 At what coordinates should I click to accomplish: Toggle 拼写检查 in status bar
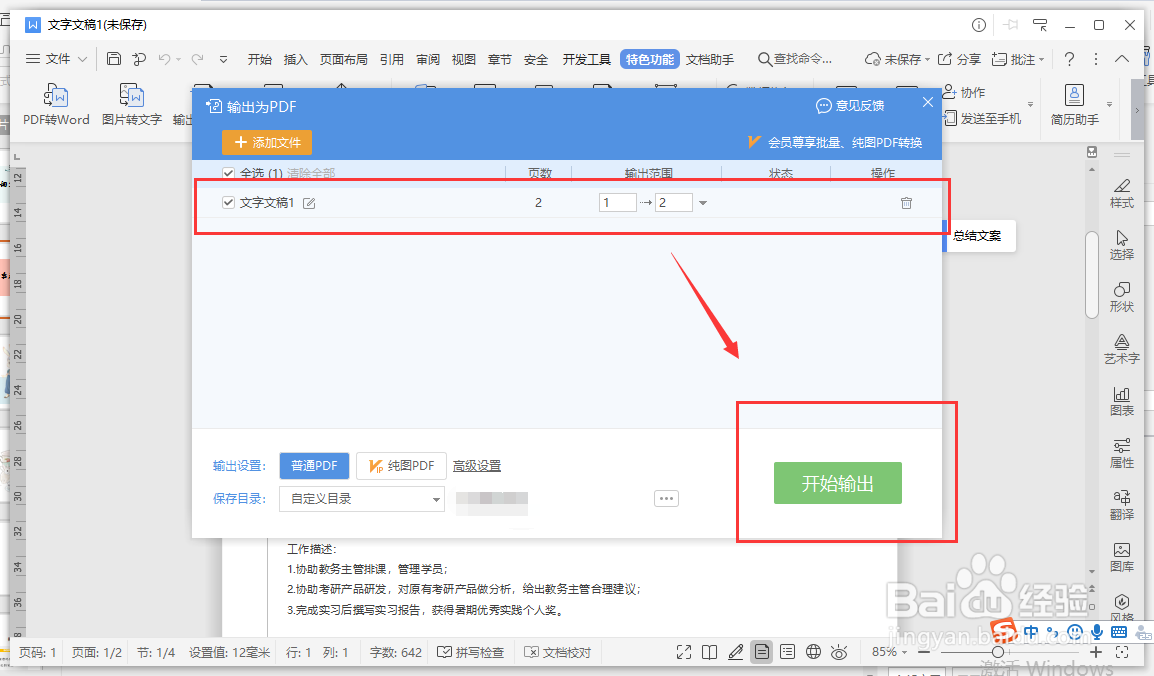[470, 652]
